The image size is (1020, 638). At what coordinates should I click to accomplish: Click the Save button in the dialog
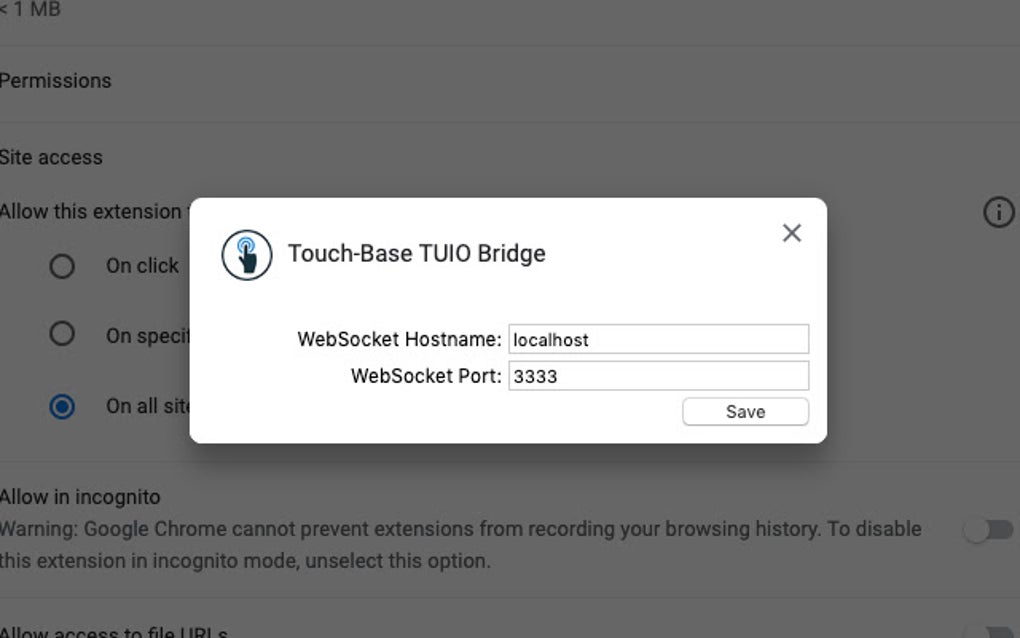pos(745,411)
